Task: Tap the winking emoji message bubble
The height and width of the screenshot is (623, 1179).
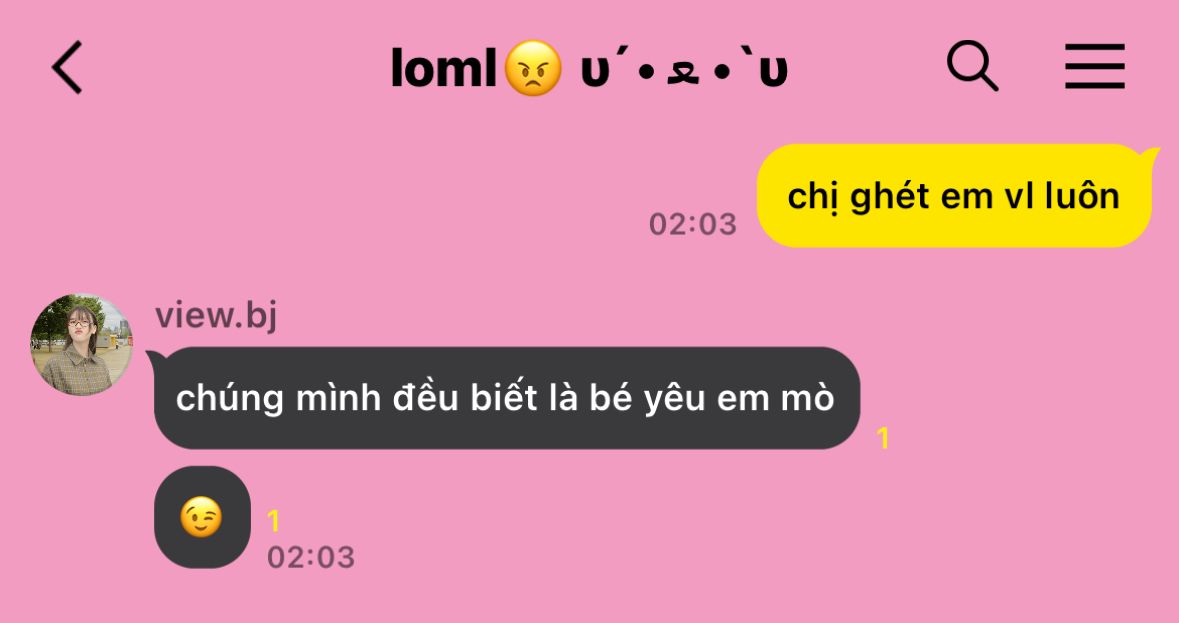Action: point(202,517)
